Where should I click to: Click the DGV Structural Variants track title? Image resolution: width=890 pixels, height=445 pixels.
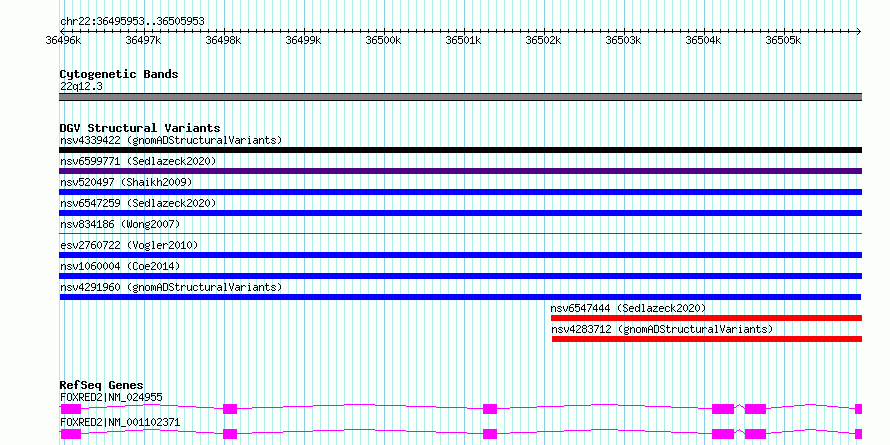click(x=140, y=128)
